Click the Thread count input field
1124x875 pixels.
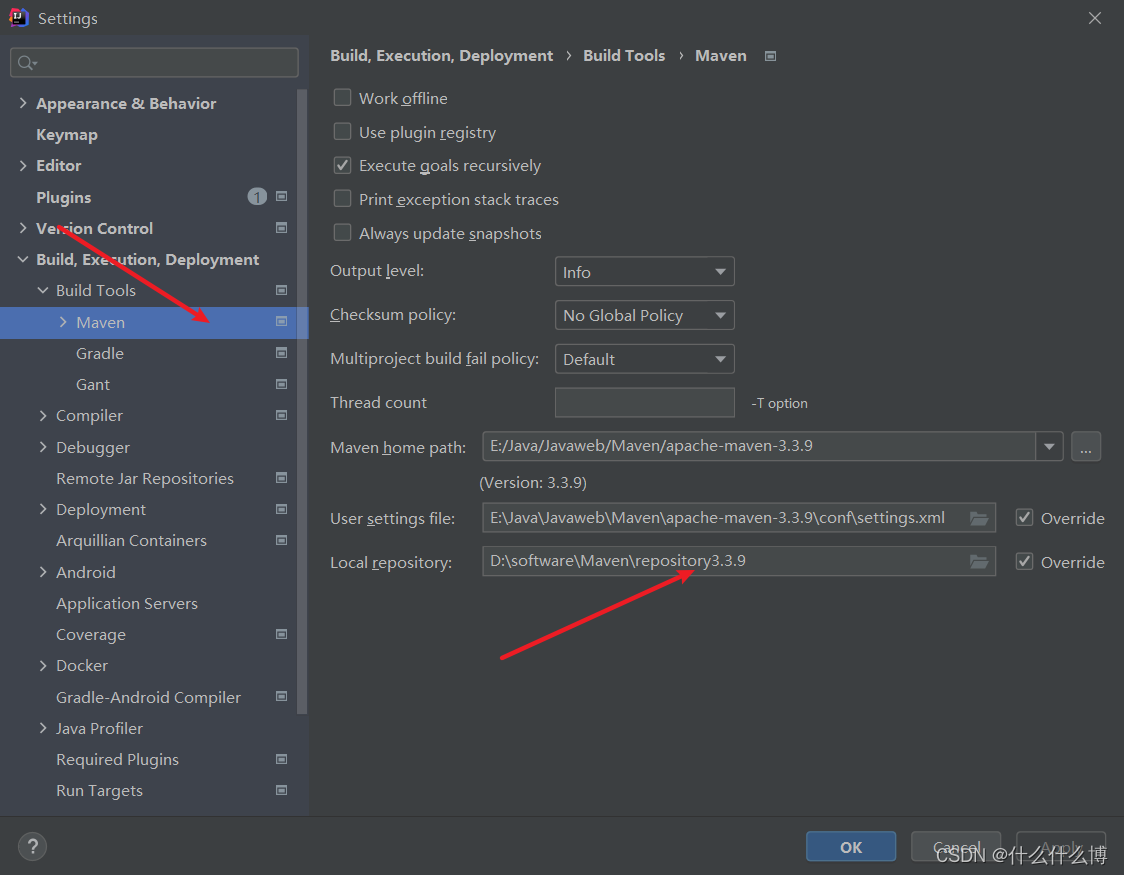pyautogui.click(x=644, y=402)
